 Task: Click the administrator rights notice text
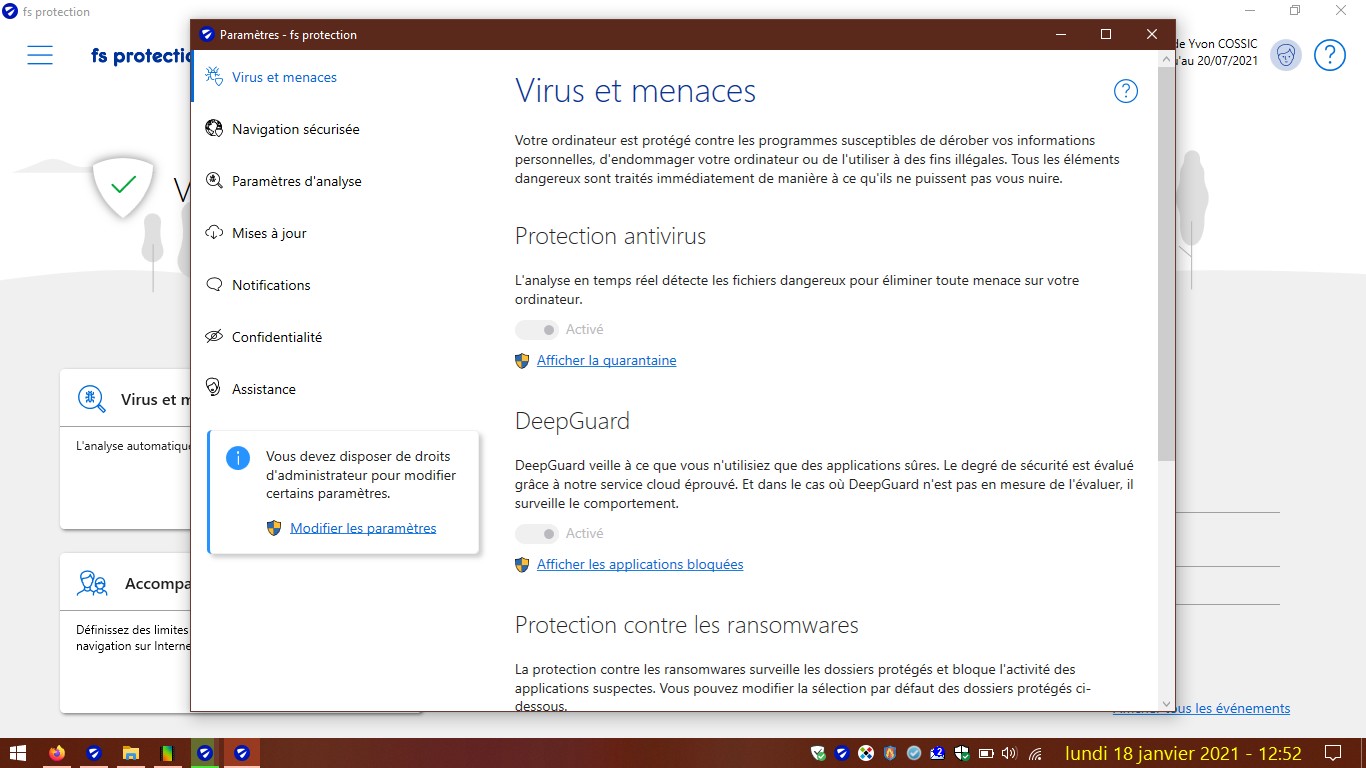click(x=361, y=475)
